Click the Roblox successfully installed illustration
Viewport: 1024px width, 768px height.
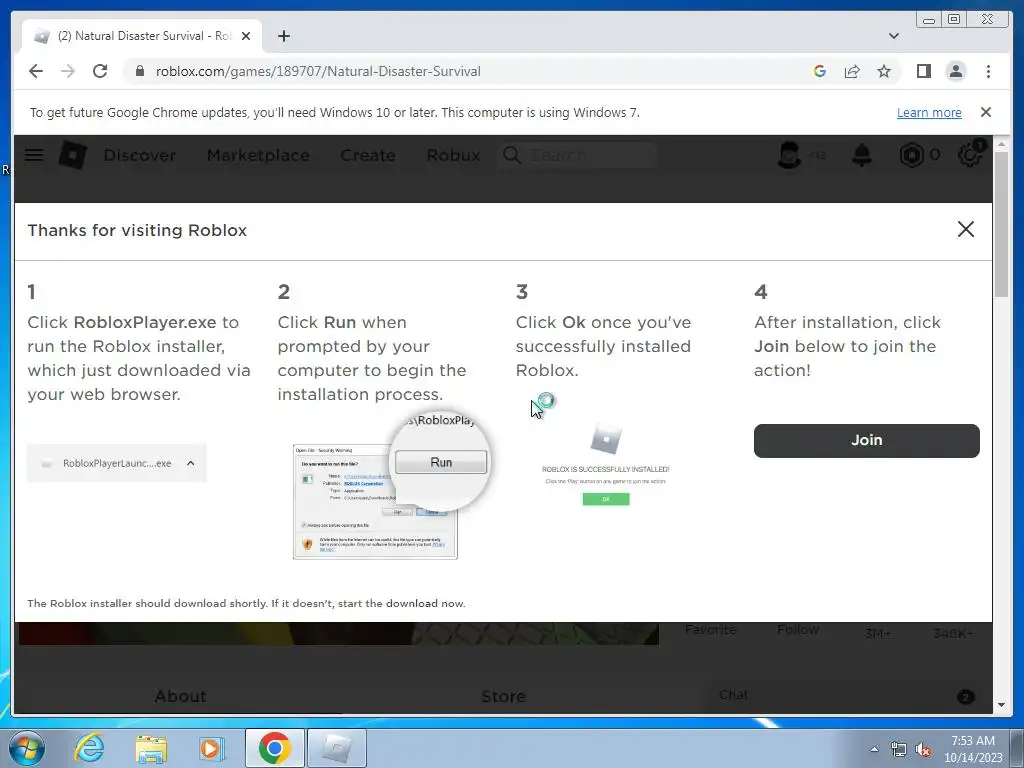tap(605, 465)
